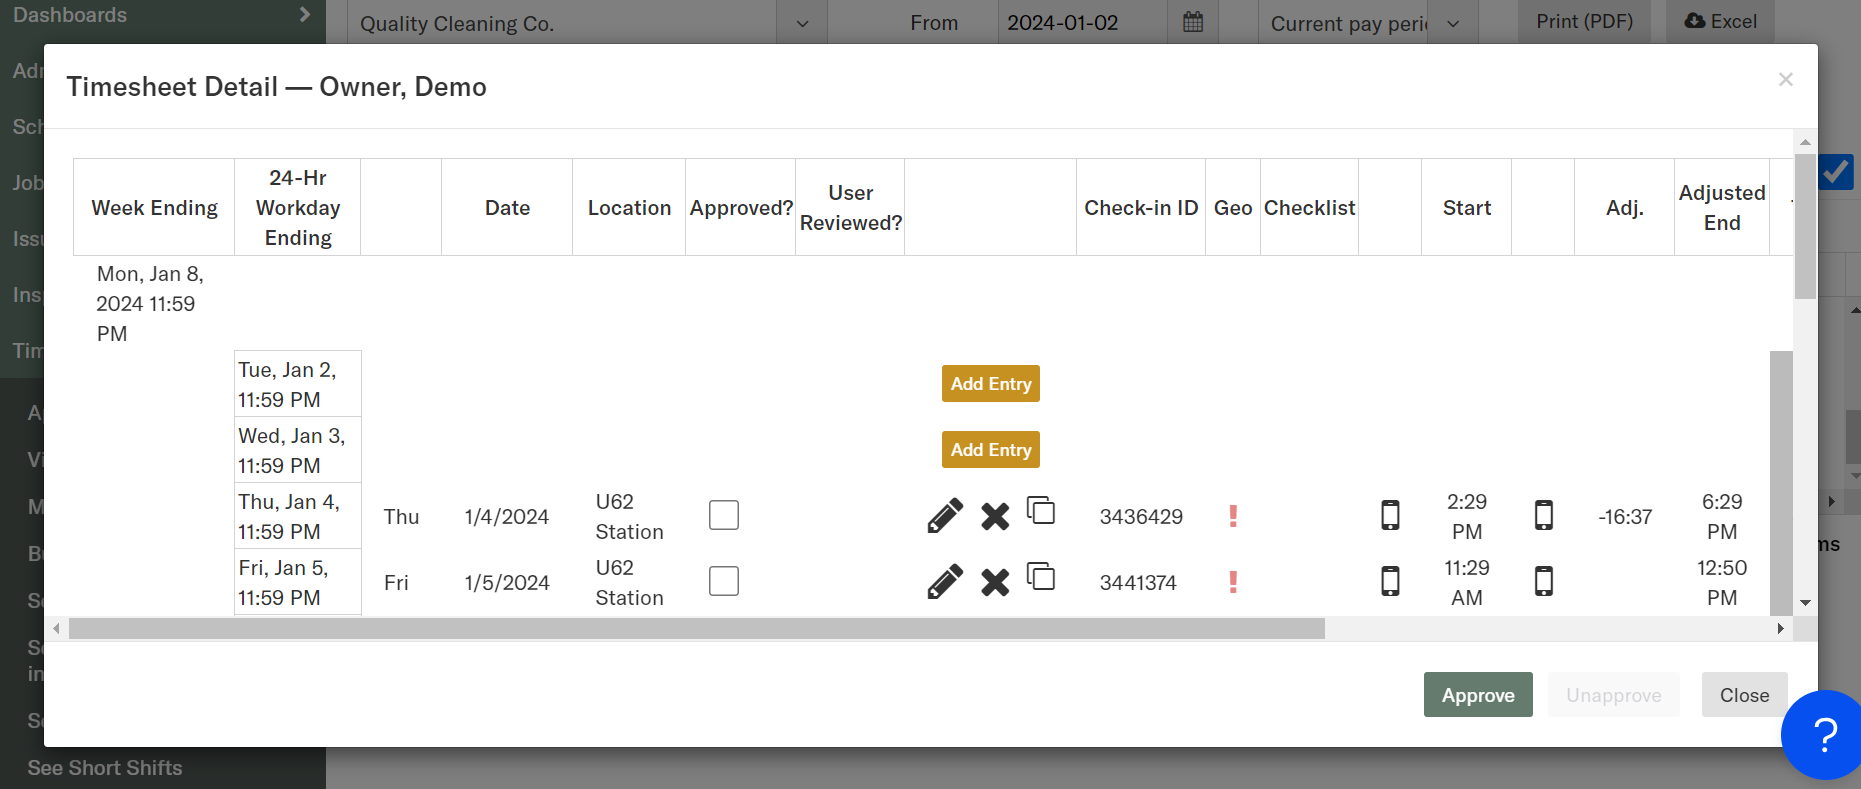Image resolution: width=1861 pixels, height=789 pixels.
Task: Click the From date field 2024-01-02
Action: 1082,23
